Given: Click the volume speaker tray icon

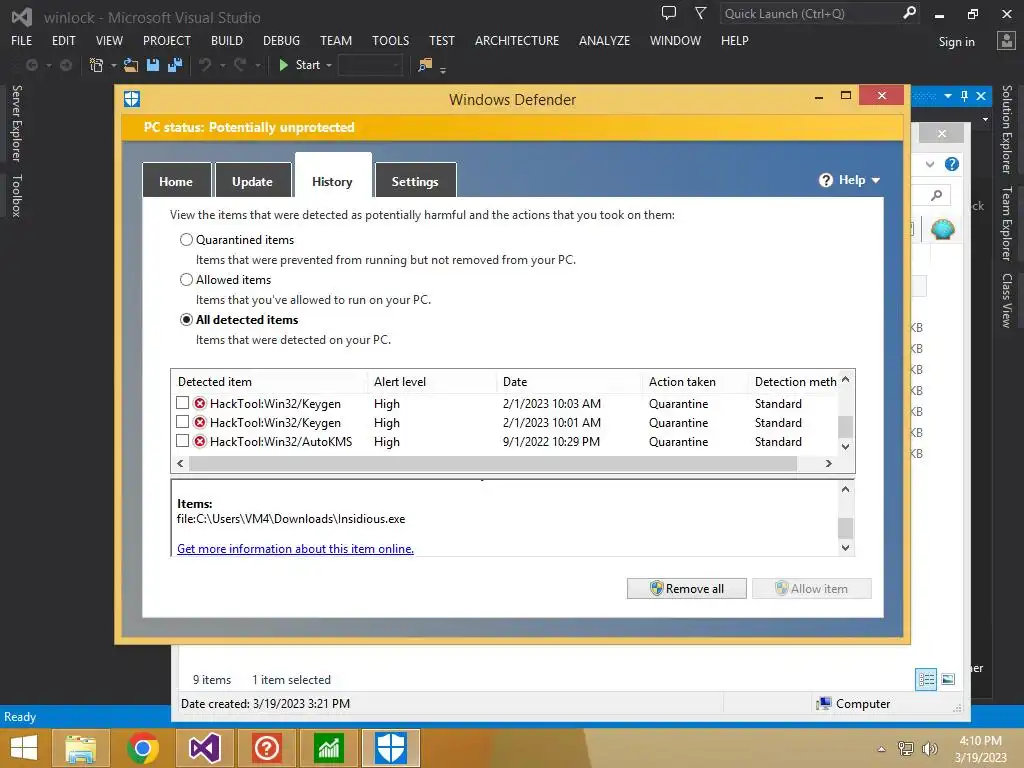Looking at the screenshot, I should 929,748.
